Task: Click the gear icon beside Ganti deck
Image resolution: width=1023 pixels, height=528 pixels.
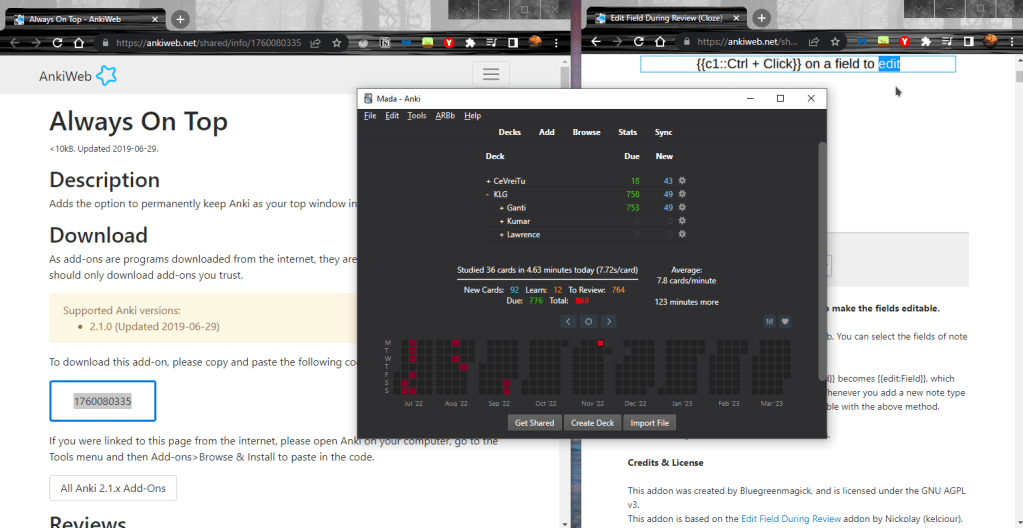Action: coord(683,208)
